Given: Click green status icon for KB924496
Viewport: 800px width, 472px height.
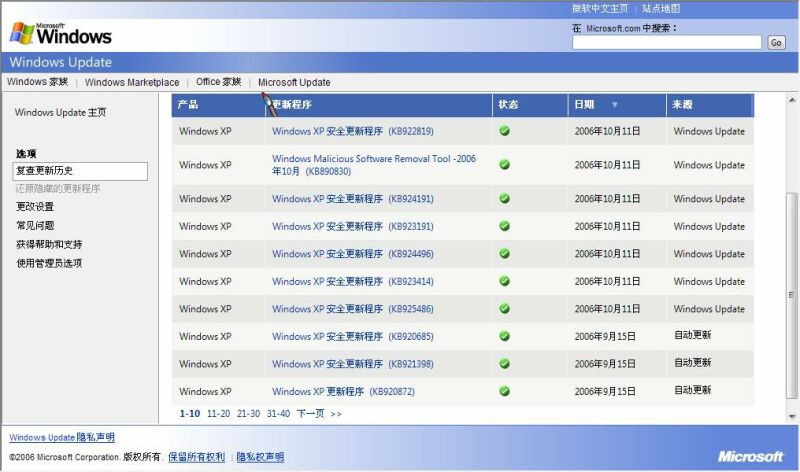Looking at the screenshot, I should (505, 254).
